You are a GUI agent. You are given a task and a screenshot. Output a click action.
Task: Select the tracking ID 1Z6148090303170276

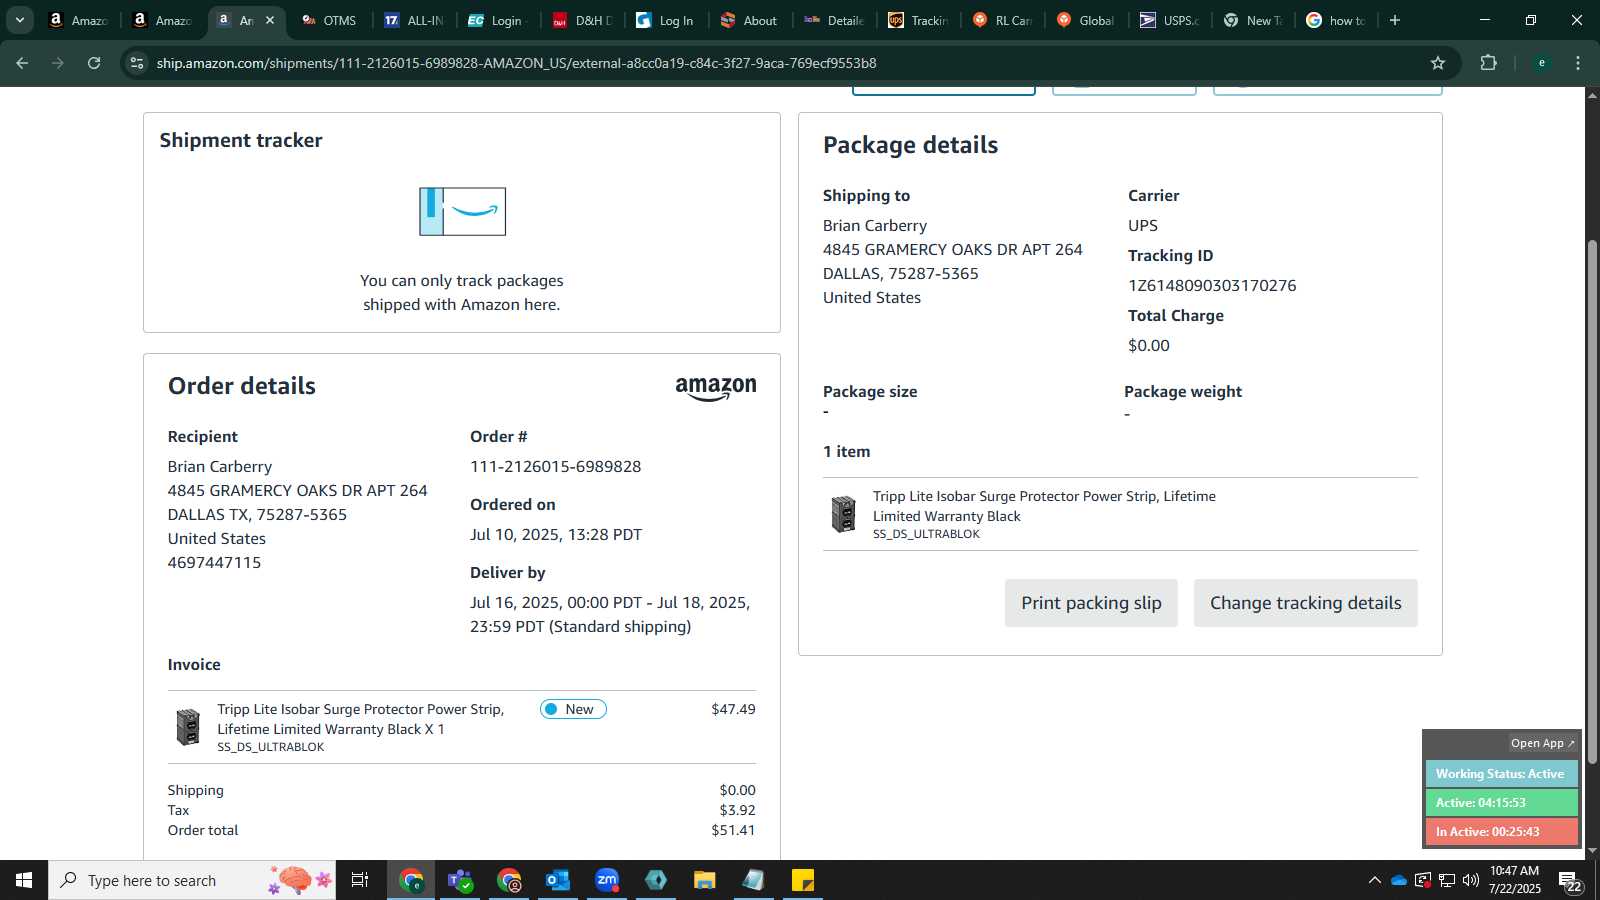[1212, 285]
